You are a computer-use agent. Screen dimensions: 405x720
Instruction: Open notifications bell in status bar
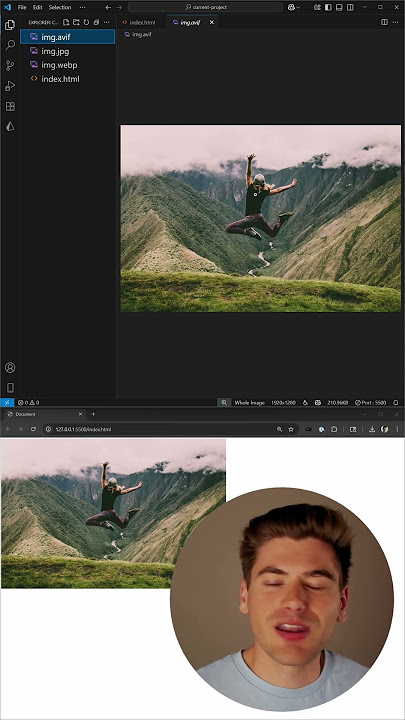tap(395, 402)
